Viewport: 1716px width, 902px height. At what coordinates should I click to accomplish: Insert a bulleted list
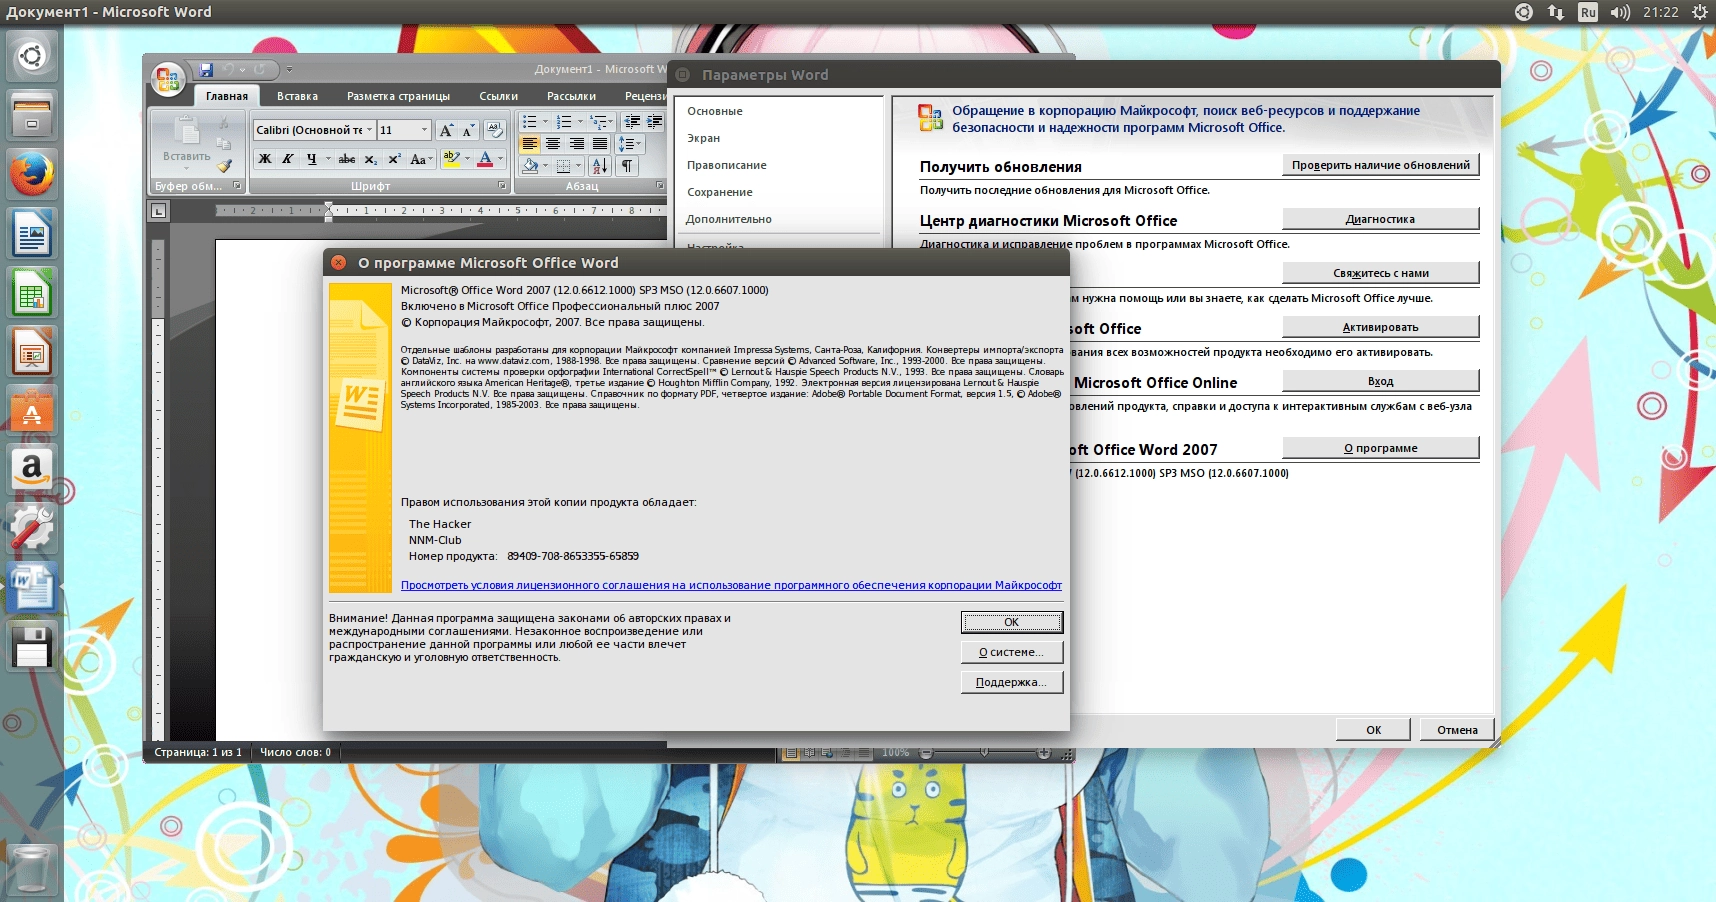click(x=530, y=122)
